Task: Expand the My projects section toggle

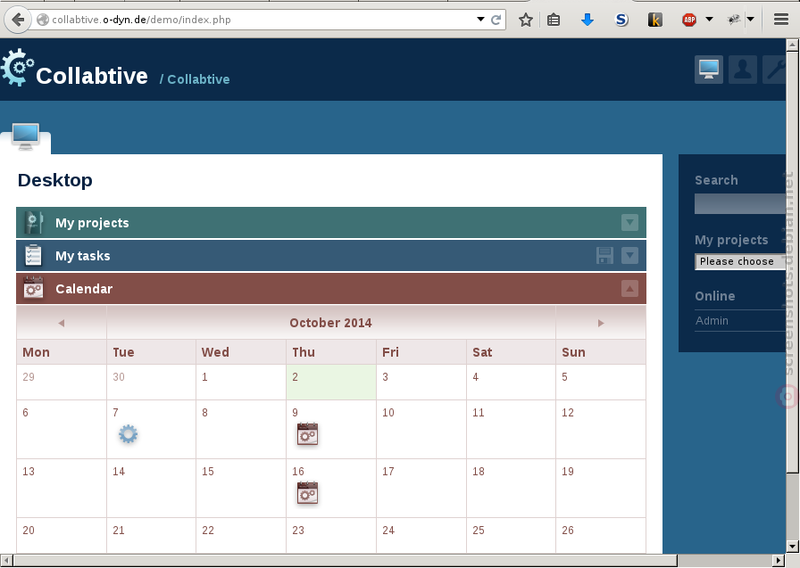Action: coord(630,223)
